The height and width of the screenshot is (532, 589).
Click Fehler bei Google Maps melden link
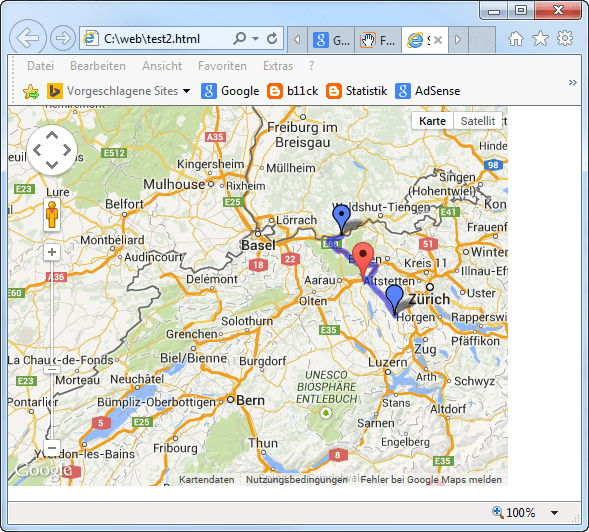(431, 480)
